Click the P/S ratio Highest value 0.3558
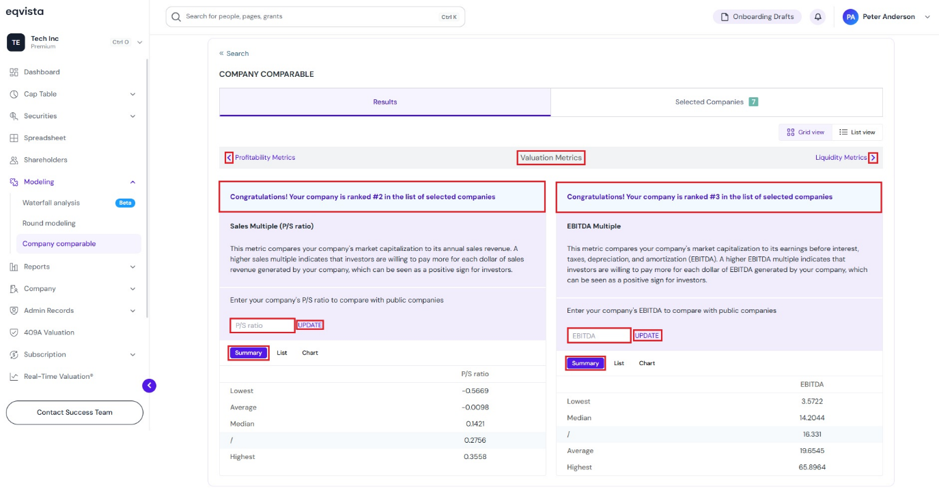This screenshot has height=491, width=939. (475, 456)
